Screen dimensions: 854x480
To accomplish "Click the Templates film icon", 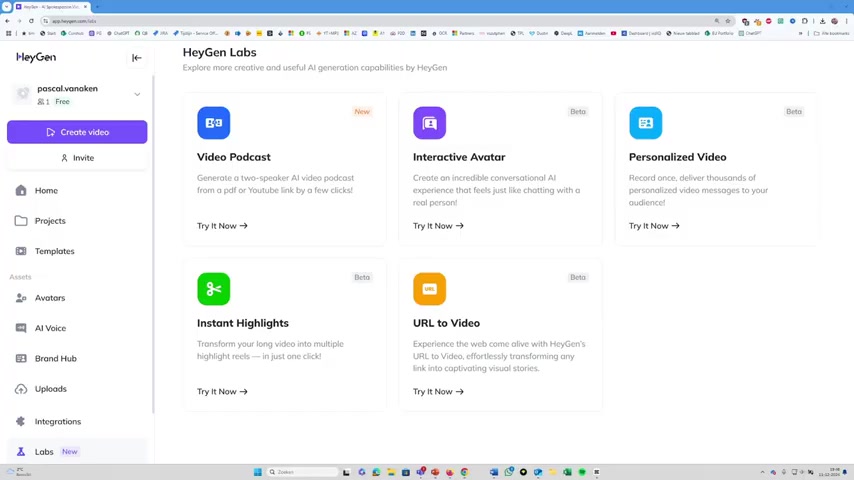I will [x=21, y=251].
